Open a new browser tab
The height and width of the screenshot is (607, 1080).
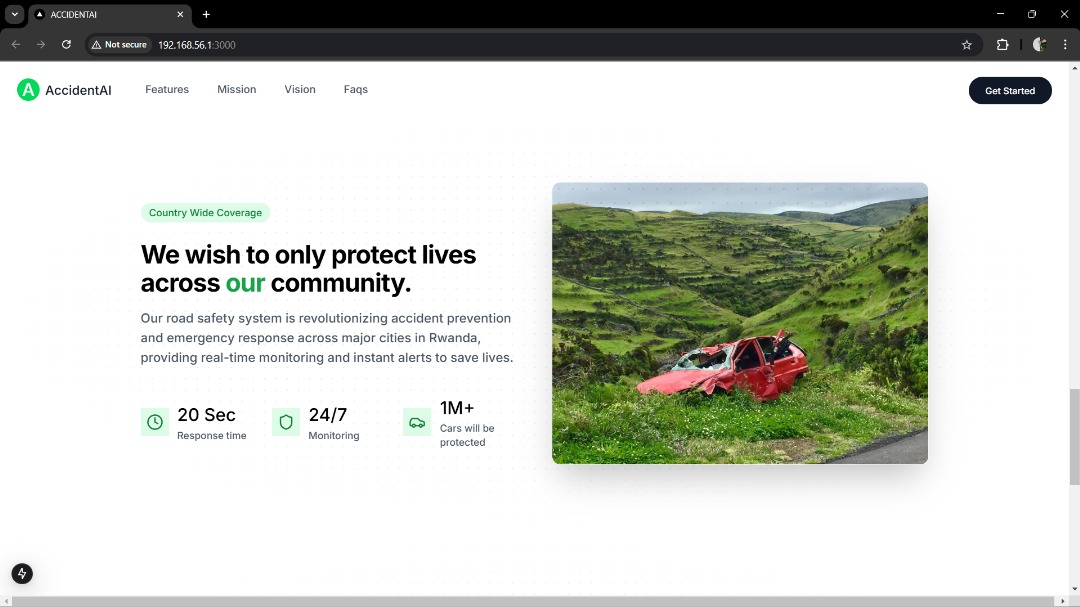(206, 14)
